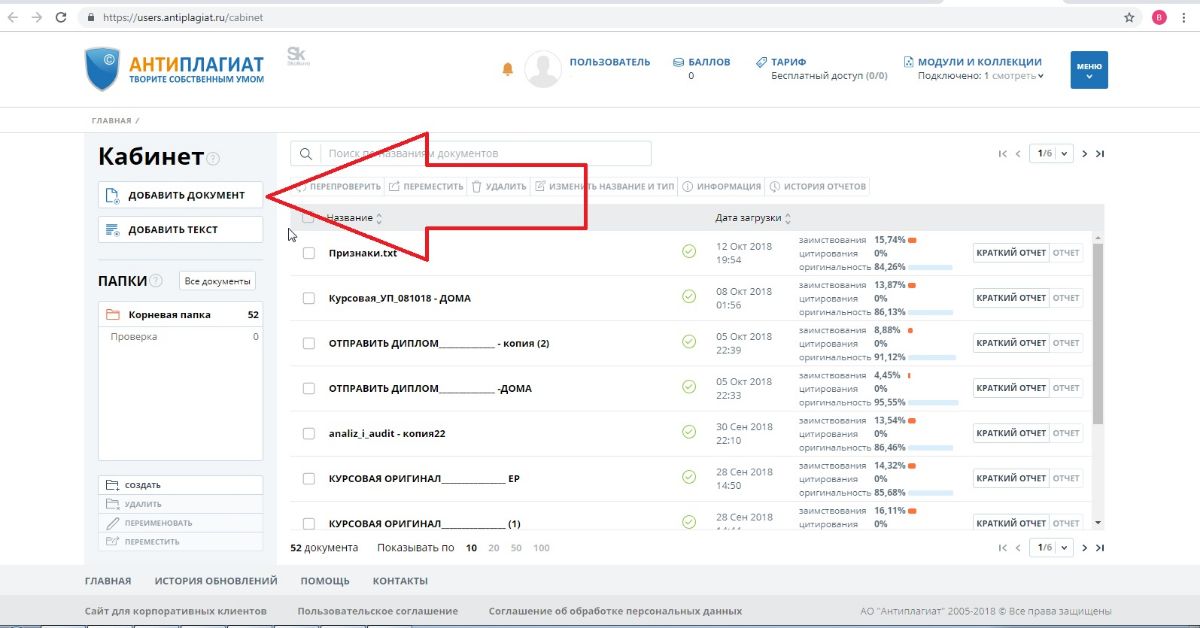The image size is (1200, 628).
Task: Open the МЕНЮ dropdown button
Action: click(1089, 70)
